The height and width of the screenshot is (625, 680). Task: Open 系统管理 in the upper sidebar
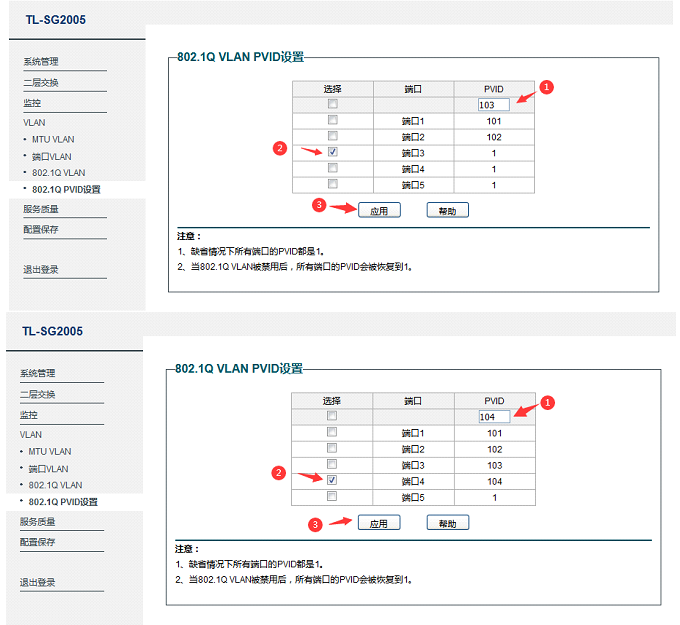[41, 62]
